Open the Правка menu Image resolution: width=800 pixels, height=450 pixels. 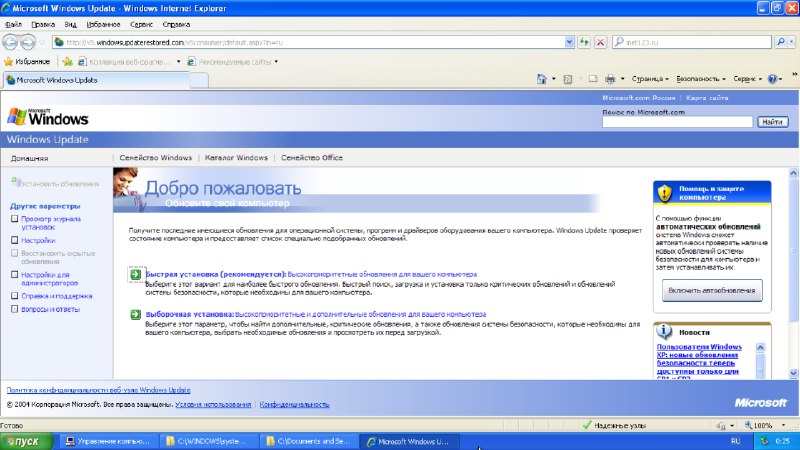pyautogui.click(x=43, y=24)
